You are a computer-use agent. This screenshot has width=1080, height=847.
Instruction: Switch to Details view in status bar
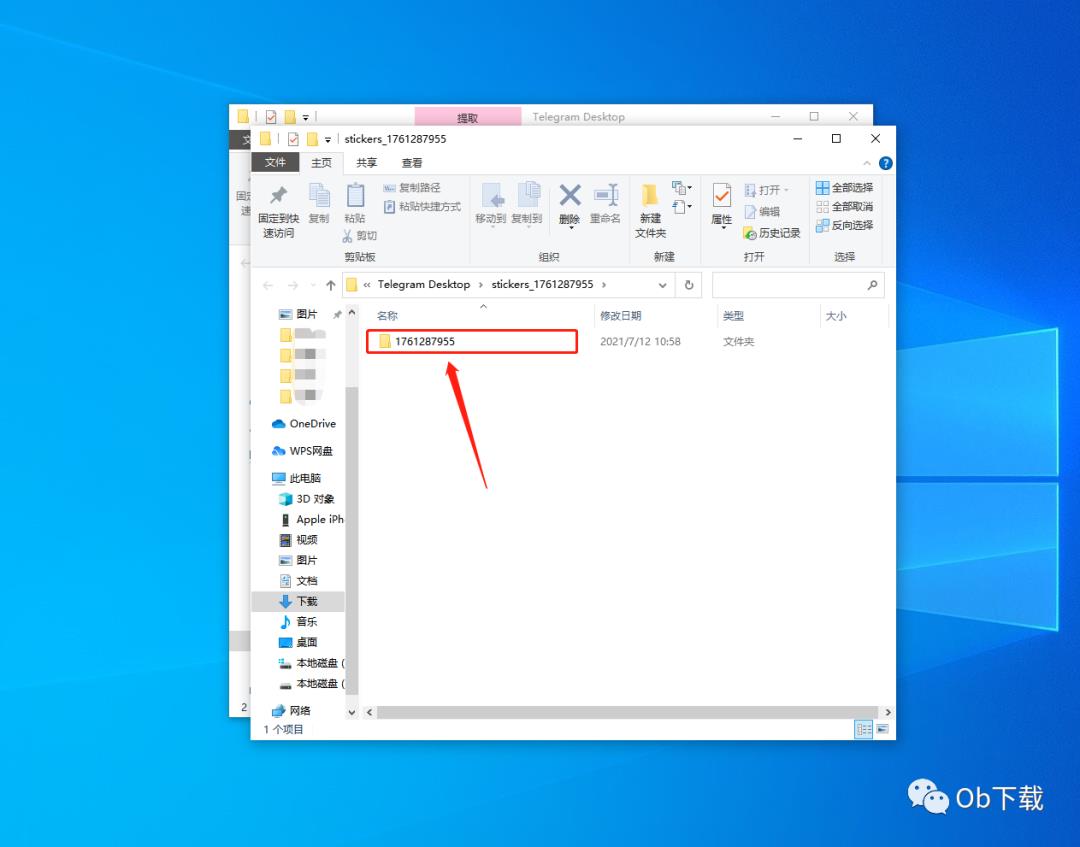pyautogui.click(x=863, y=729)
